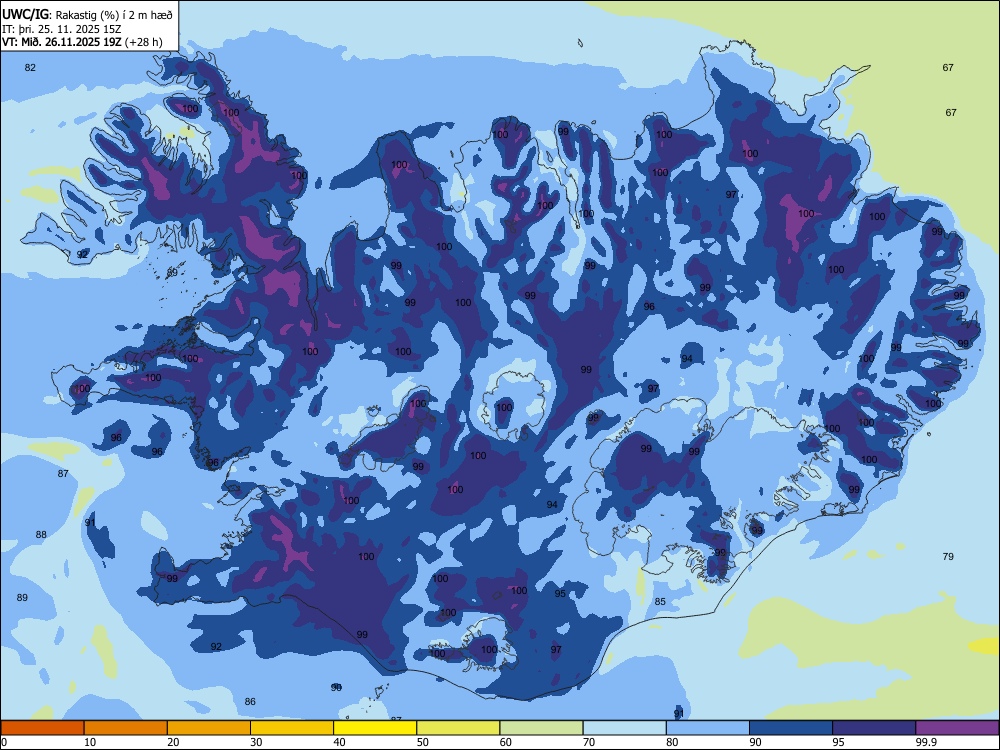Viewport: 1000px width, 750px height.
Task: Click the light orange 20–30 legend swatch
Action: click(209, 728)
